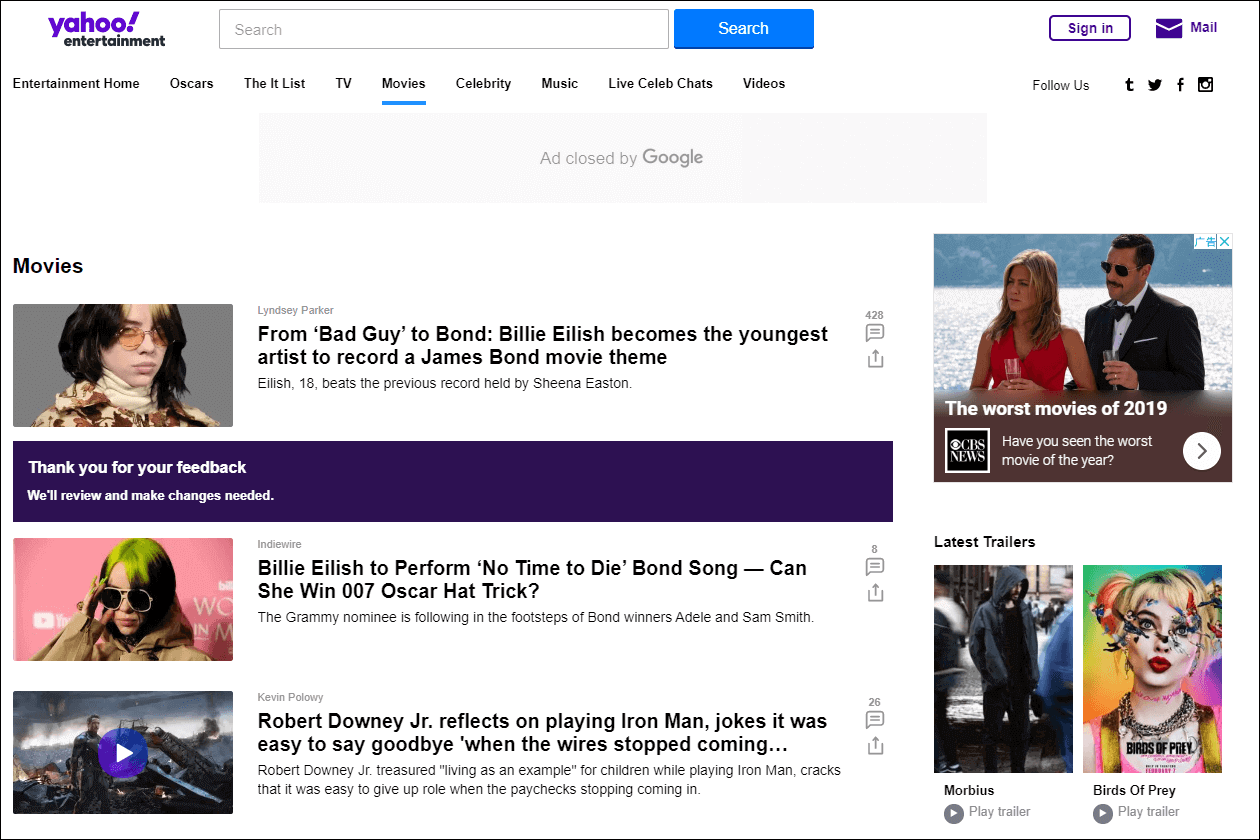Click the Morbius trailer title
1260x840 pixels.
(x=967, y=791)
